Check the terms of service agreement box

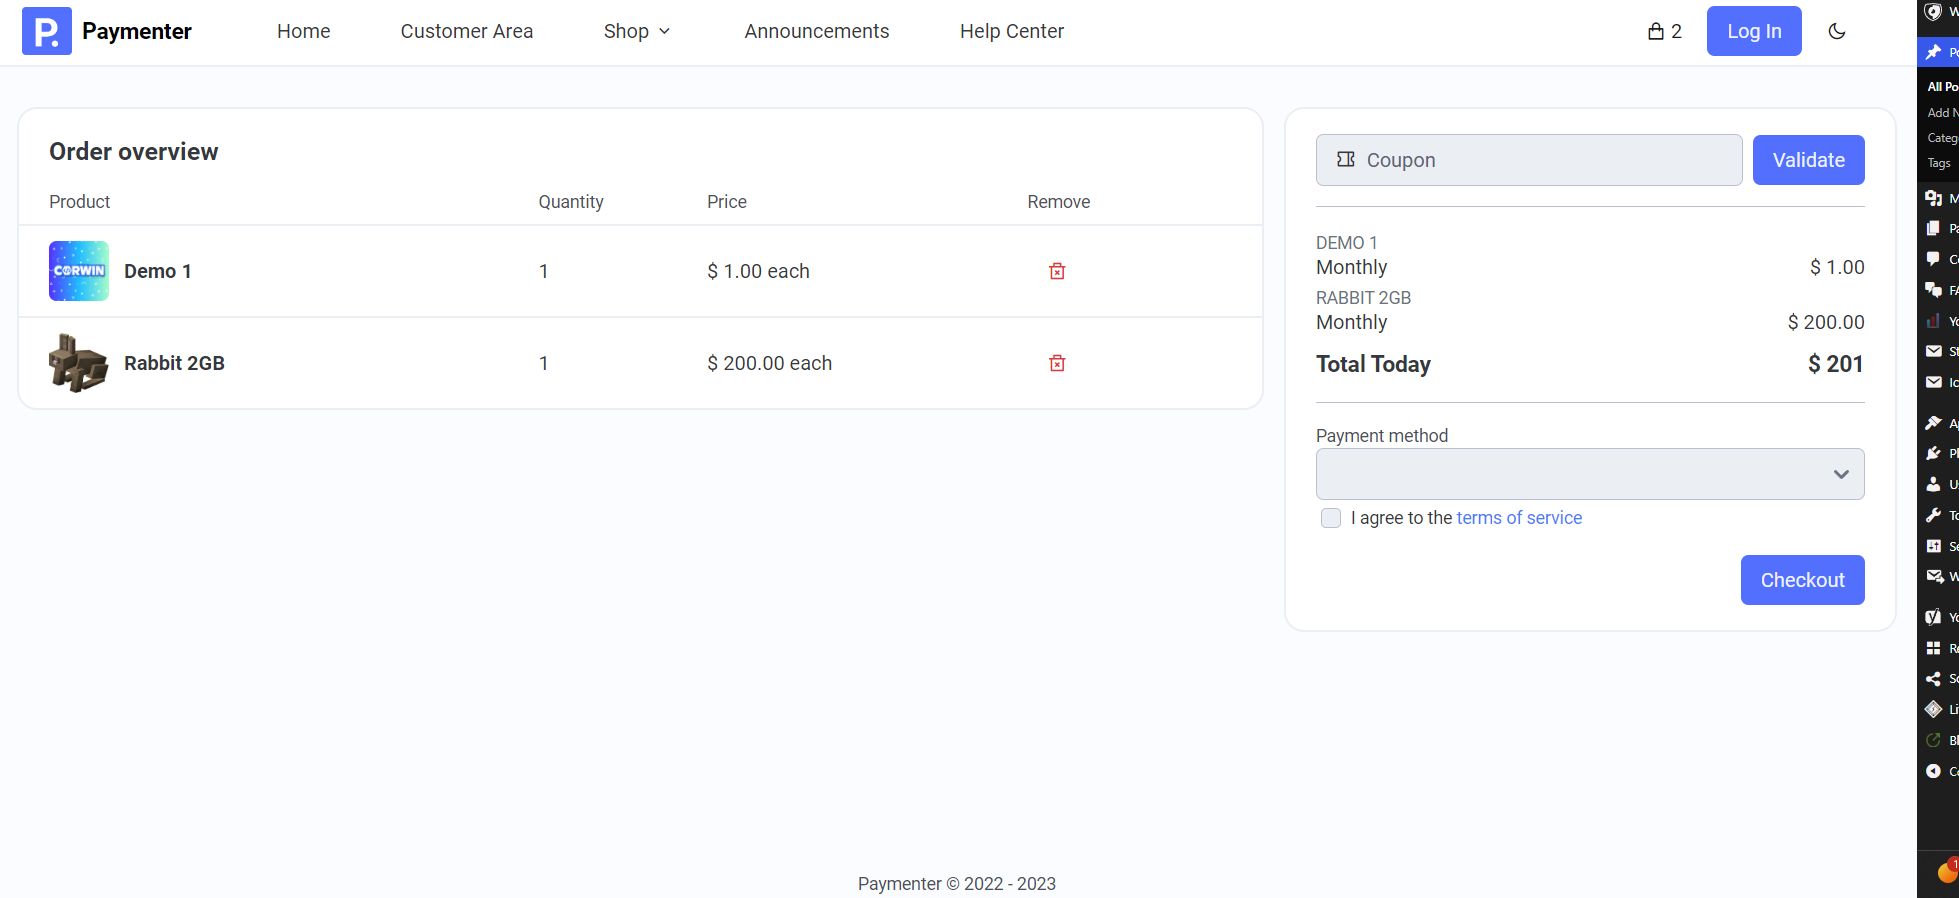tap(1331, 518)
